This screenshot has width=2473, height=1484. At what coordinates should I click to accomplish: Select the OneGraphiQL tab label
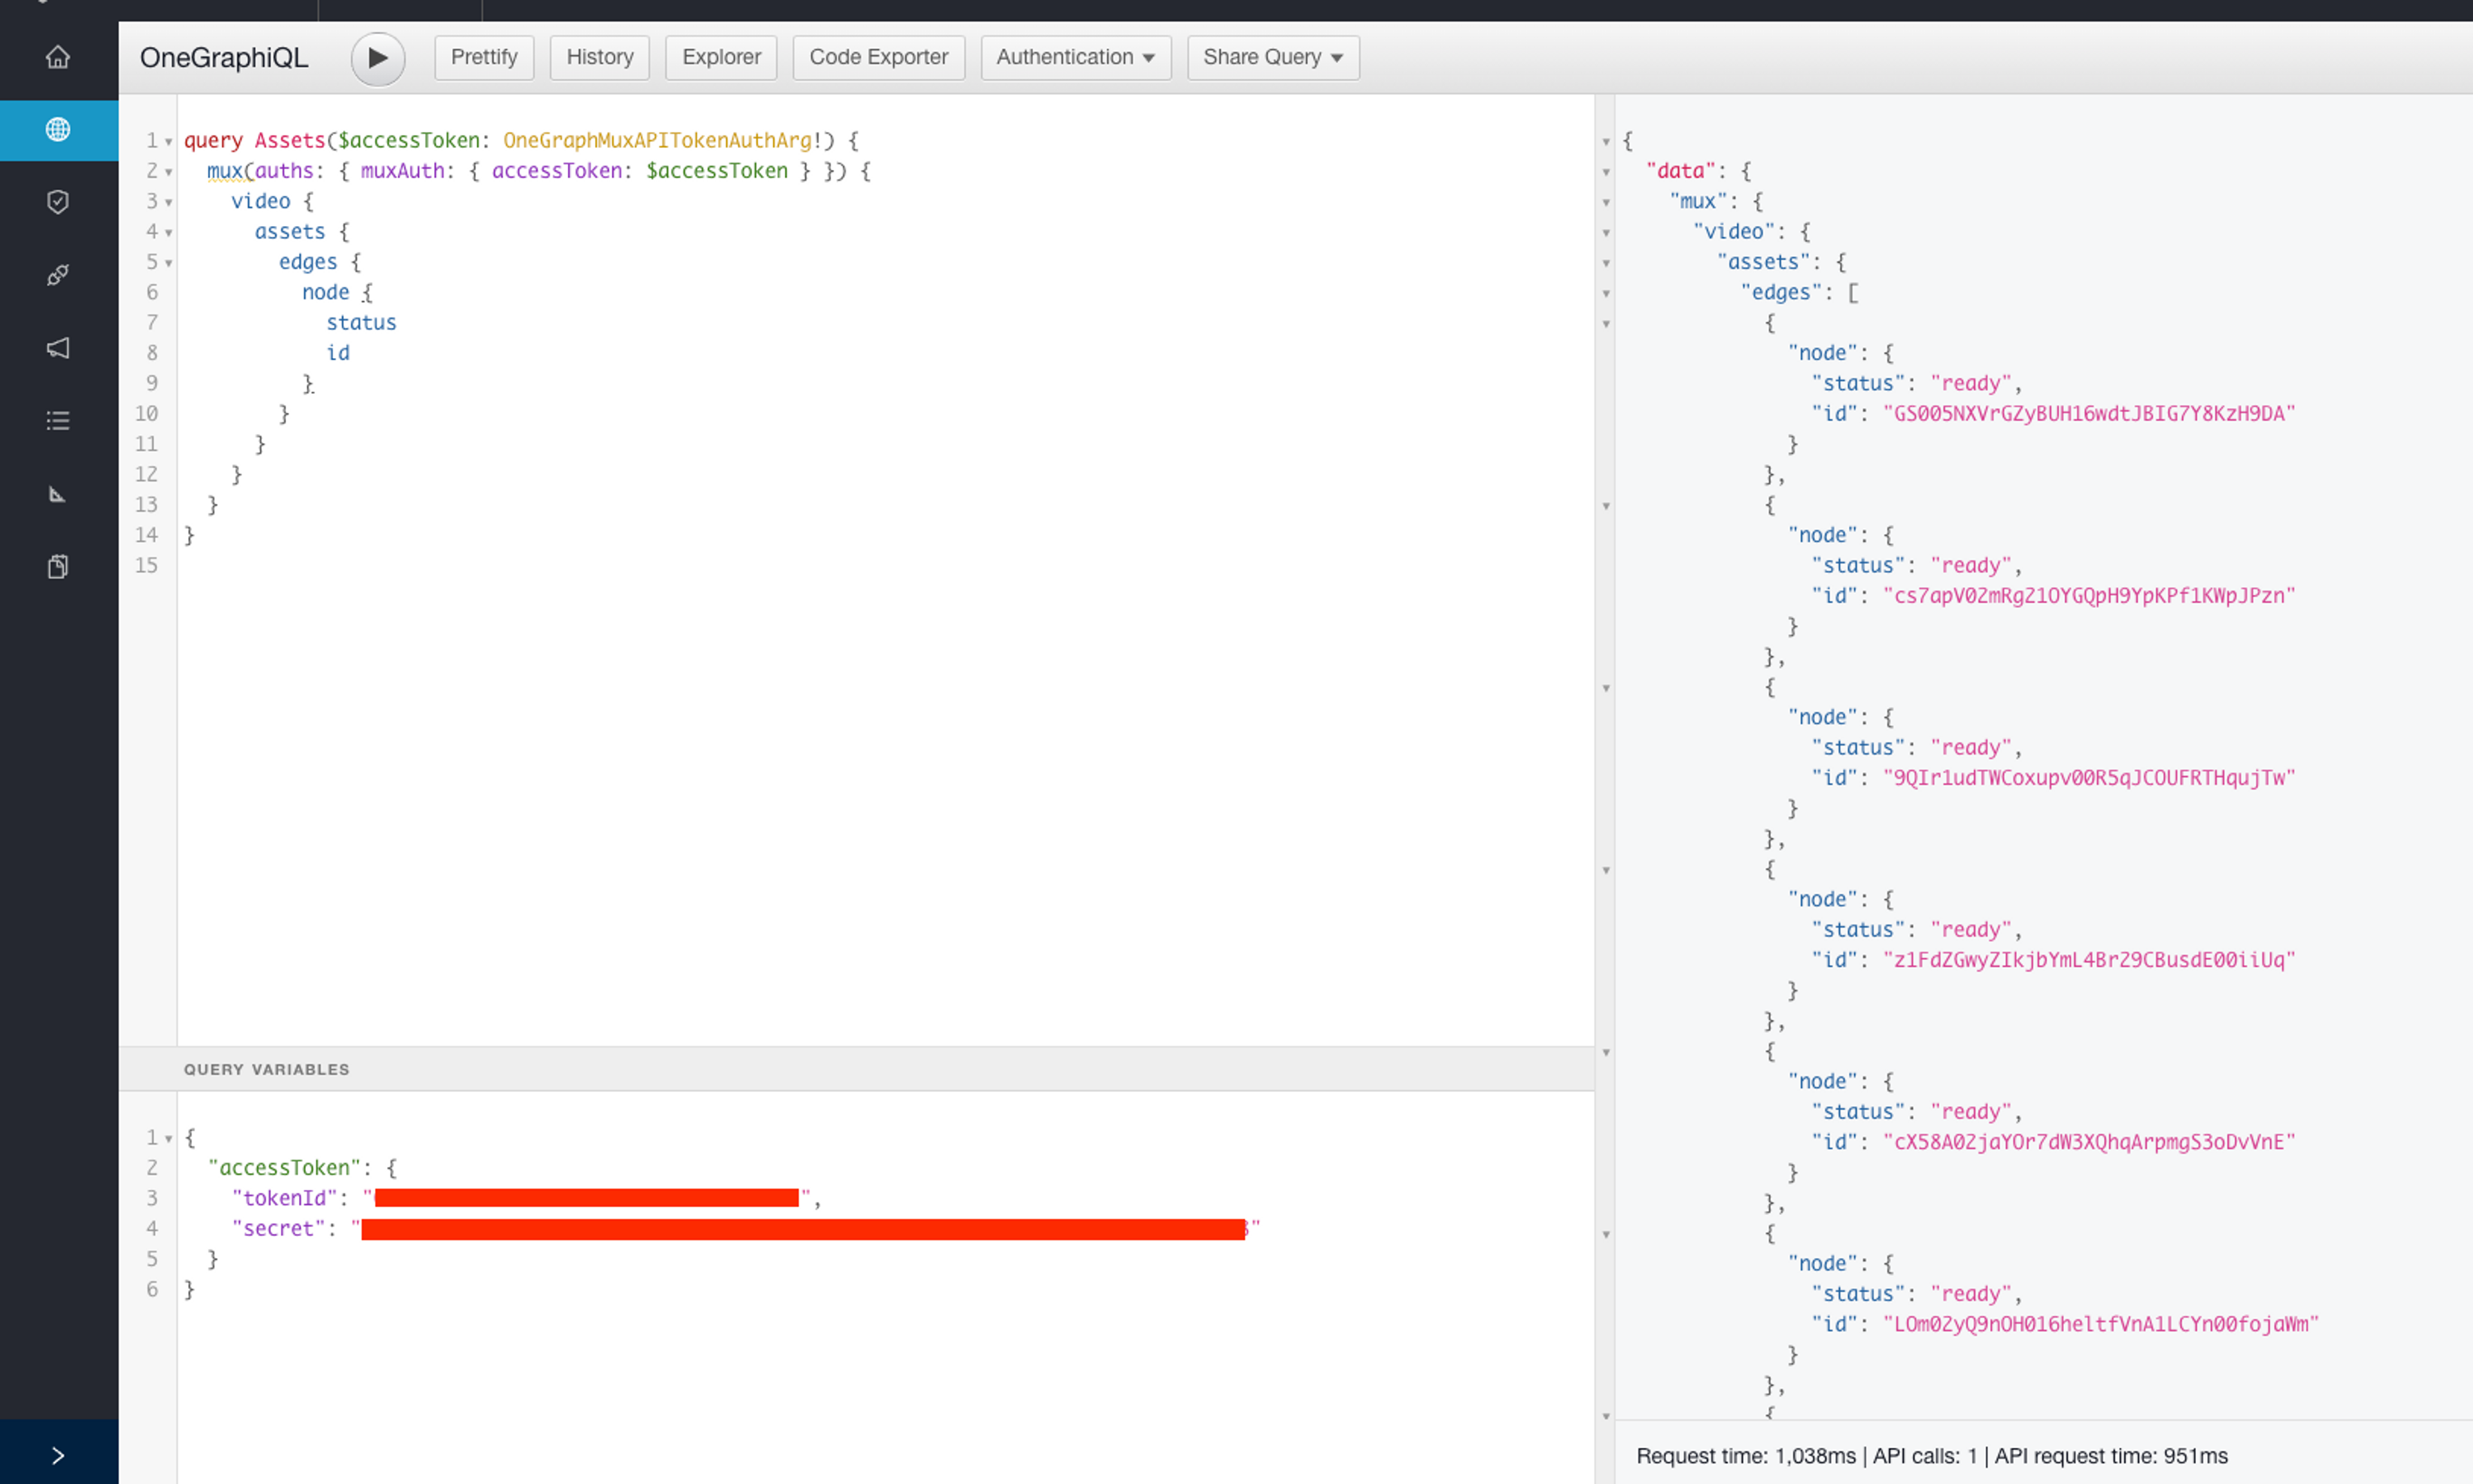pos(223,57)
